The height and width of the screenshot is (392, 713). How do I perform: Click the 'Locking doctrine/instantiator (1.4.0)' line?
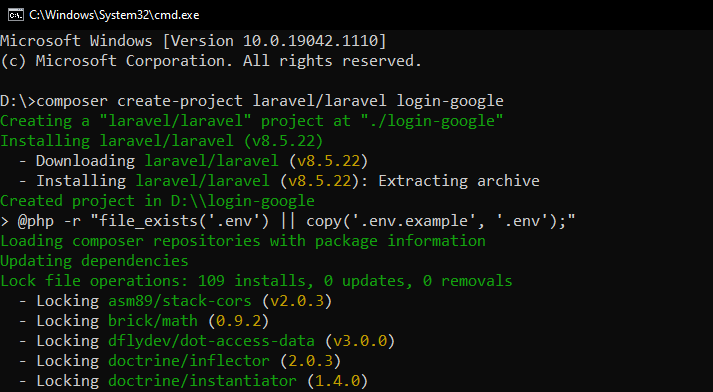[193, 381]
